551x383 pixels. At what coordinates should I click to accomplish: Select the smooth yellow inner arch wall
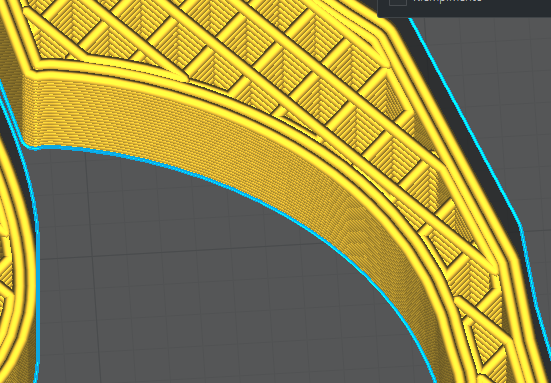(225, 141)
